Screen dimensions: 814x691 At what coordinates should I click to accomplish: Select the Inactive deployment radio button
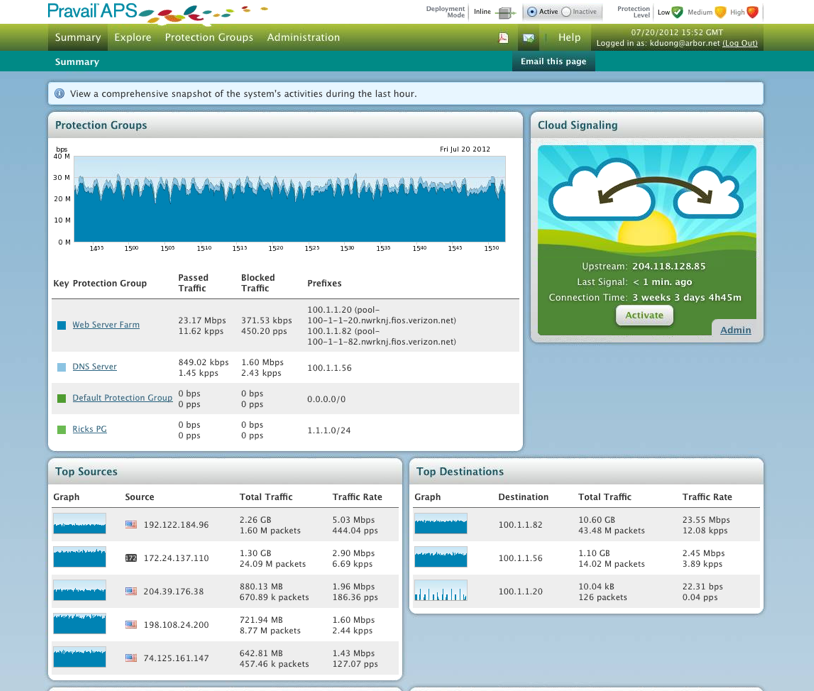(566, 12)
